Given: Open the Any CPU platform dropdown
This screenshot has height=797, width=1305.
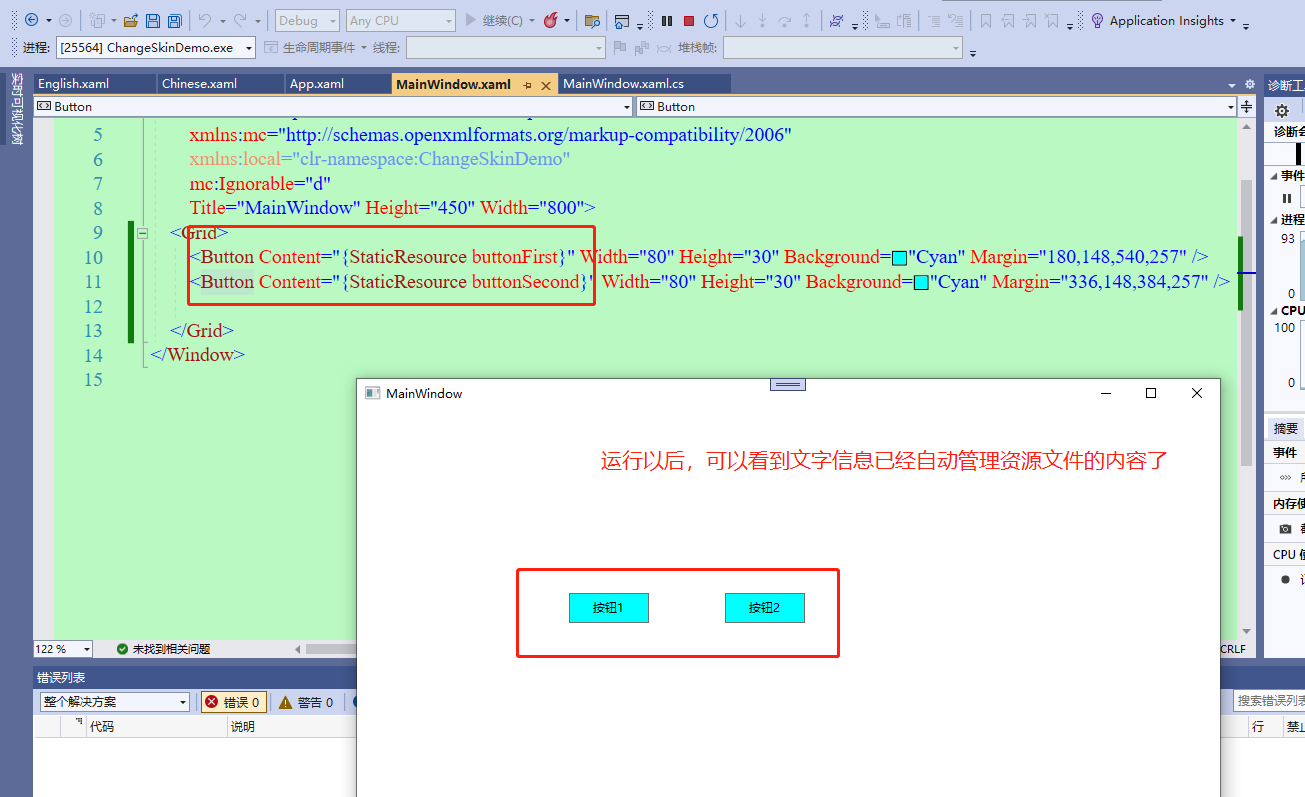Looking at the screenshot, I should [x=401, y=20].
